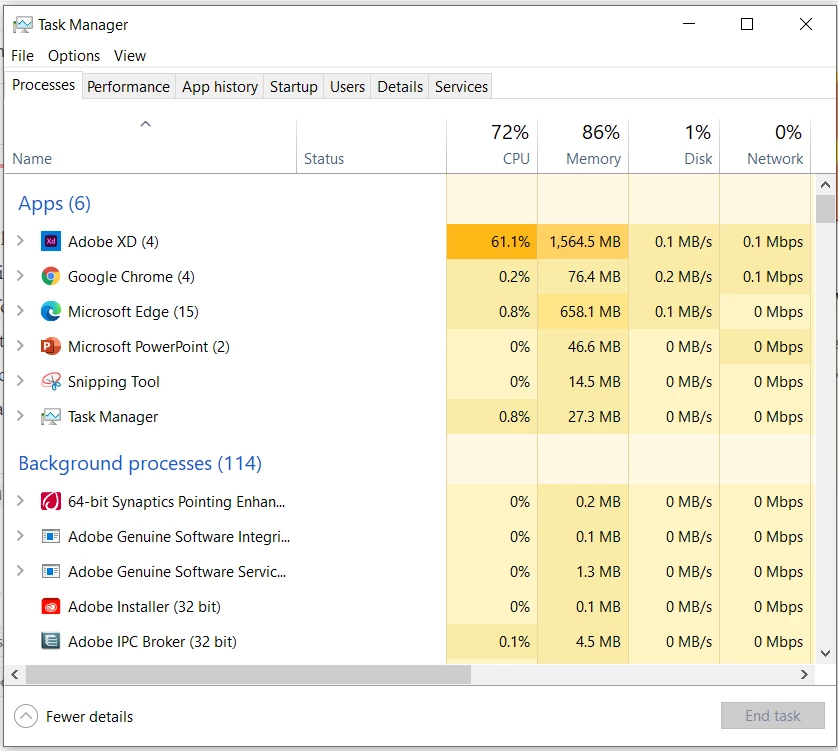Screen dimensions: 838x751
Task: Click the Adobe Installer red icon
Action: tap(51, 607)
